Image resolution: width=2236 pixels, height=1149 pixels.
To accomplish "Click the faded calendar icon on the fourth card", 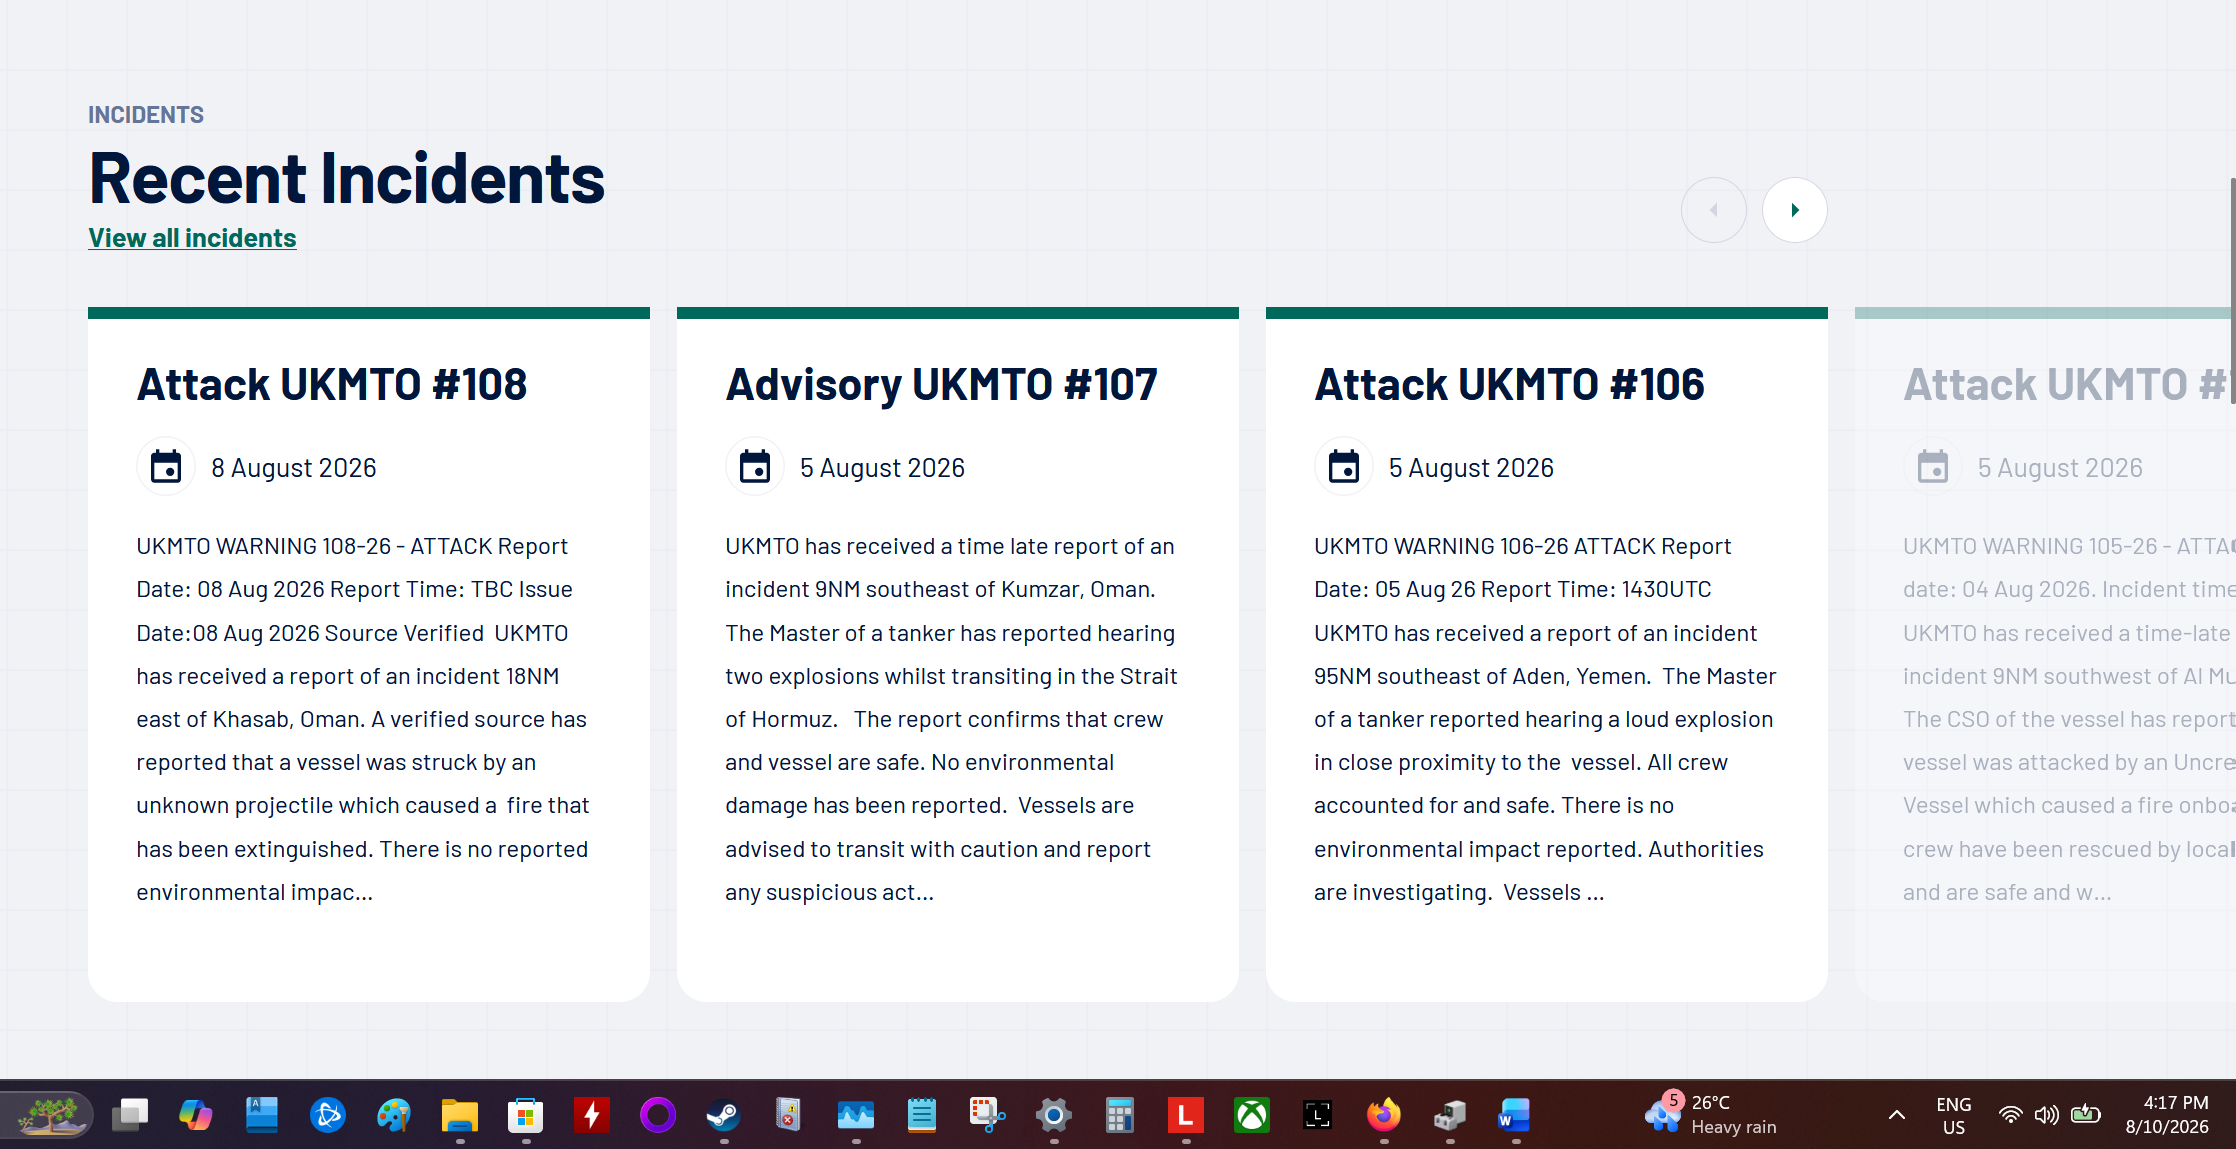I will point(1933,467).
